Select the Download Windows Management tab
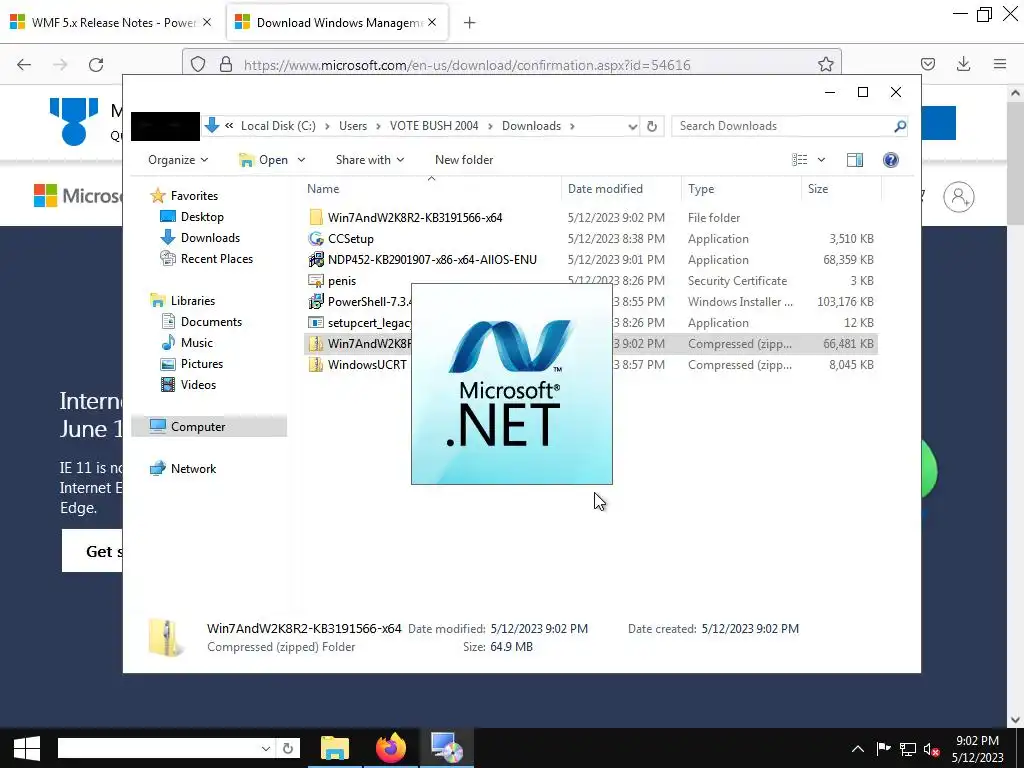This screenshot has height=768, width=1024. 338,22
